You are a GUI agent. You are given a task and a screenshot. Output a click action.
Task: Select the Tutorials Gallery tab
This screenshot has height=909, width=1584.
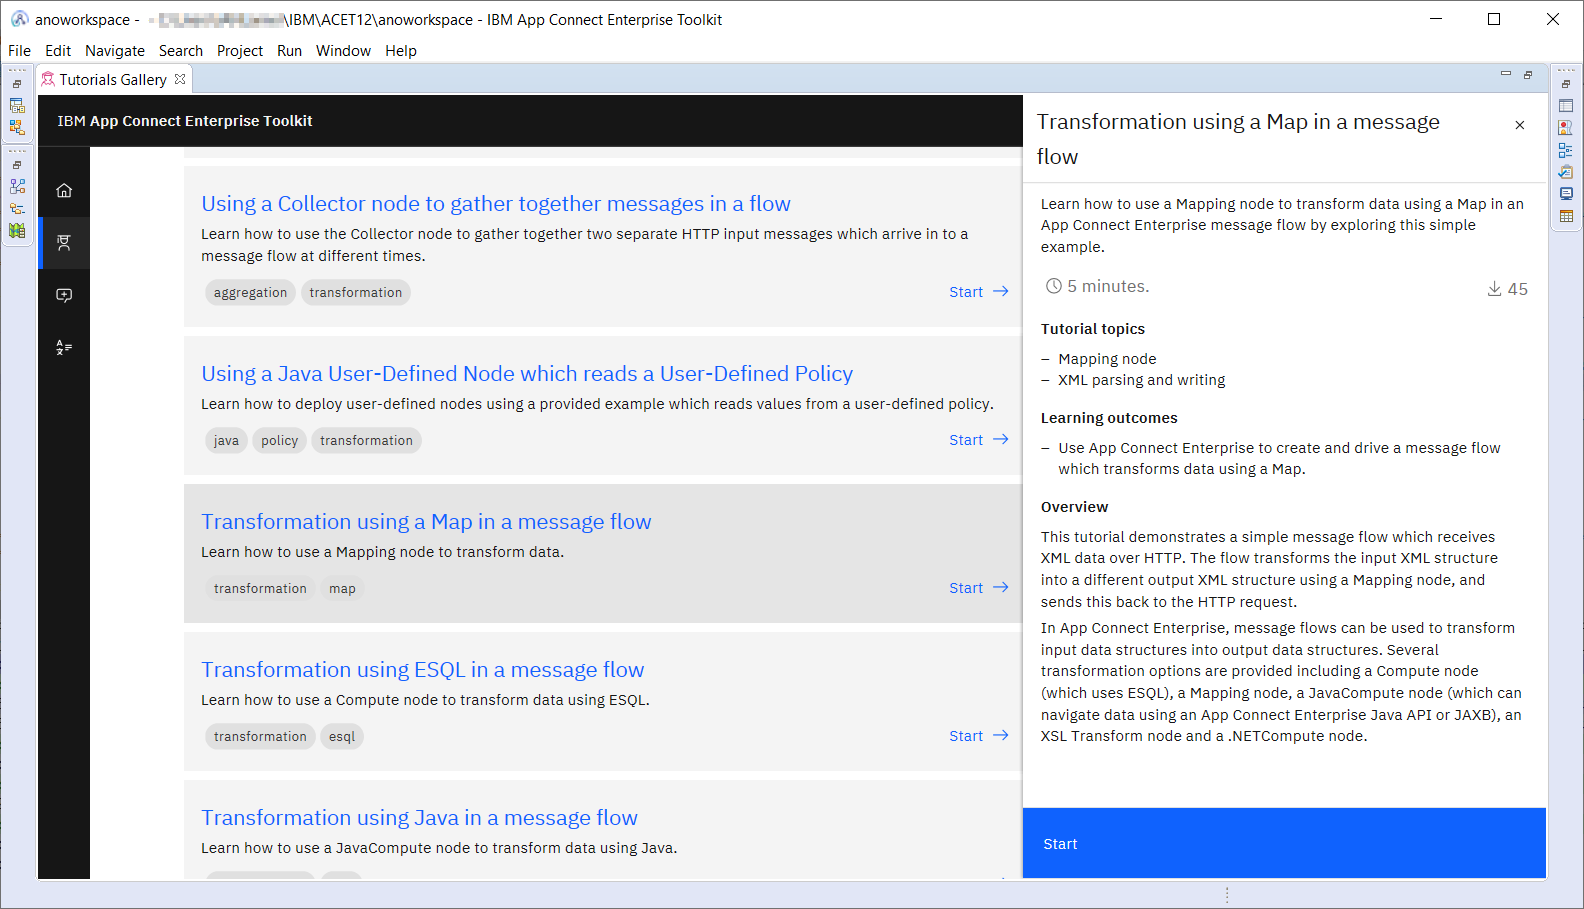click(x=112, y=79)
